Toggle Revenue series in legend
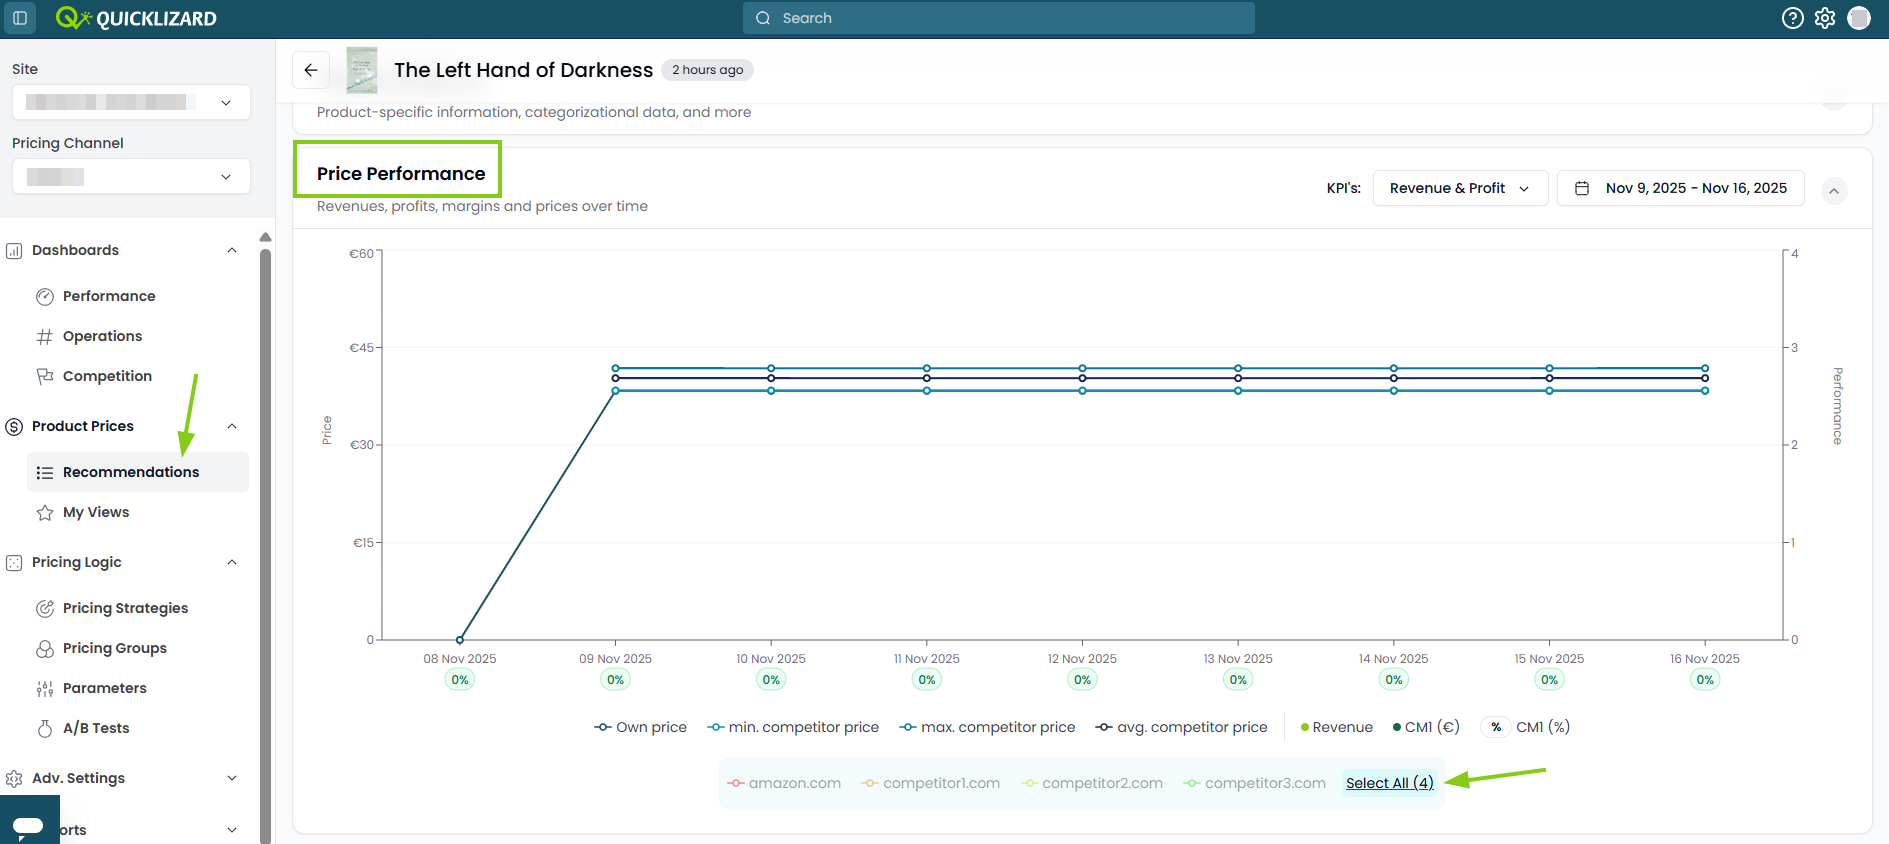 (x=1337, y=727)
